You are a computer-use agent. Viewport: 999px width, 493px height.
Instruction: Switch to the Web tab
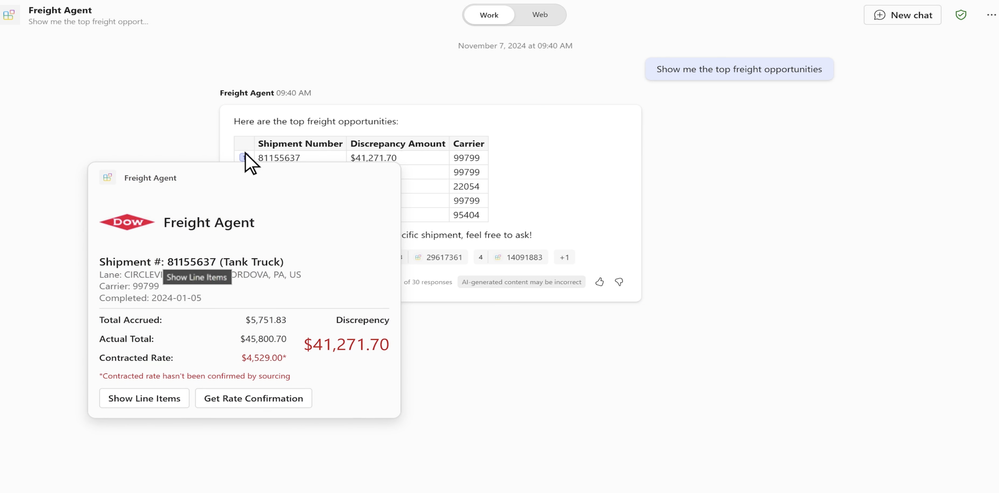540,15
